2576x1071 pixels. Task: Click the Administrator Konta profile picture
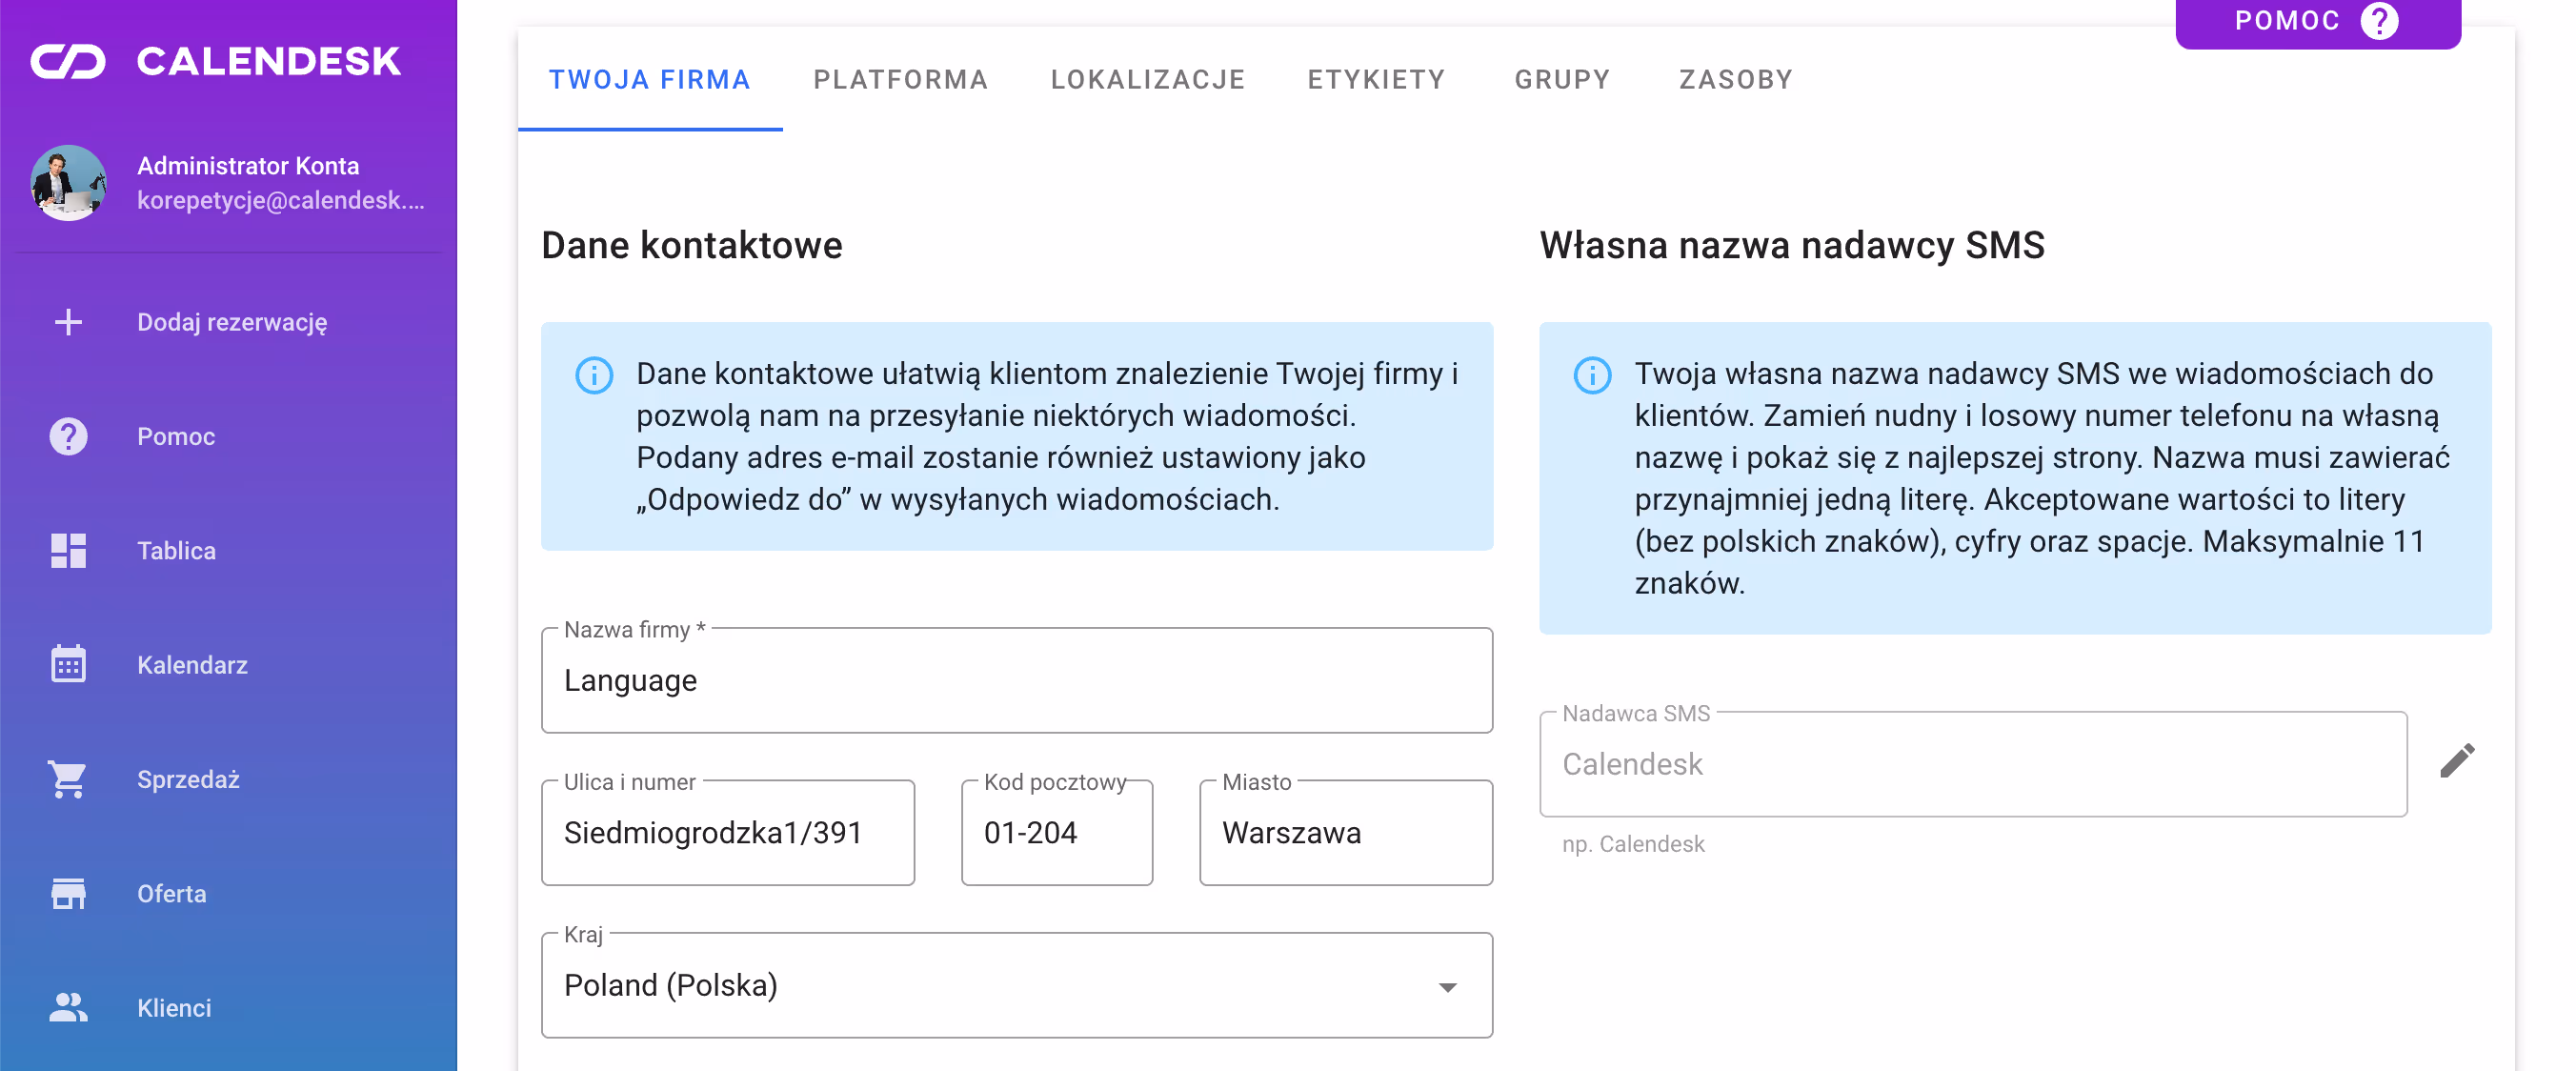pos(67,183)
